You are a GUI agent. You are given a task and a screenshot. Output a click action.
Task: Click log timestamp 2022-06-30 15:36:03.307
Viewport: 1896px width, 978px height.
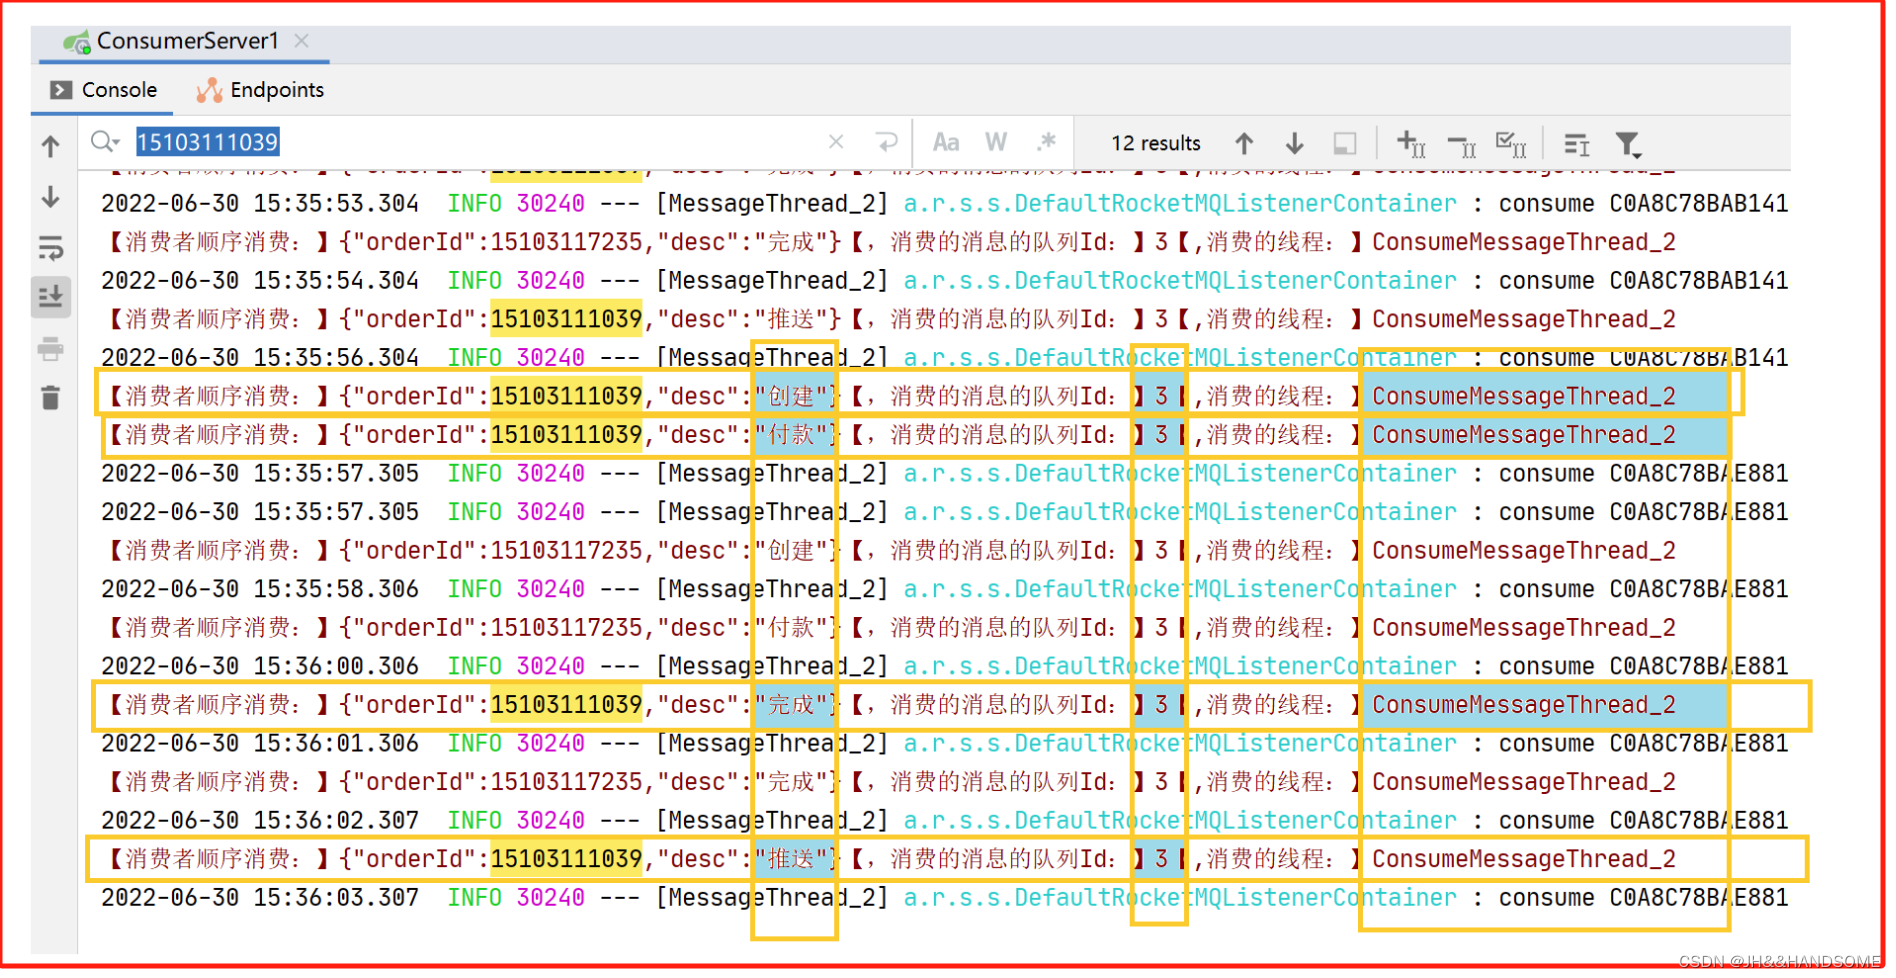pos(260,897)
